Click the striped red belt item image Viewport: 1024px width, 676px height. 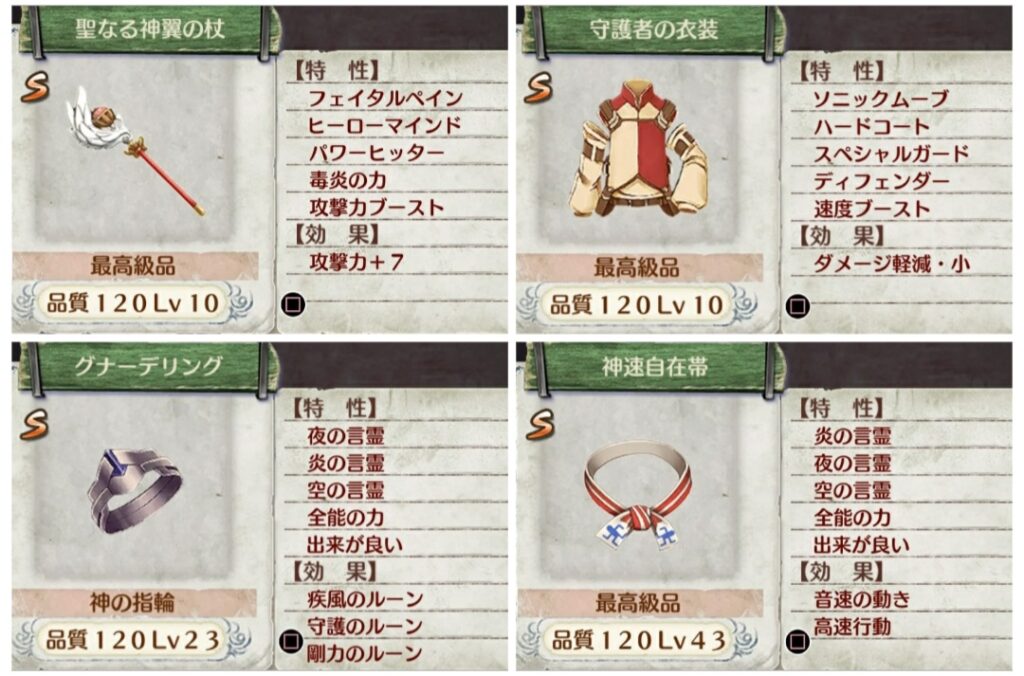click(639, 494)
